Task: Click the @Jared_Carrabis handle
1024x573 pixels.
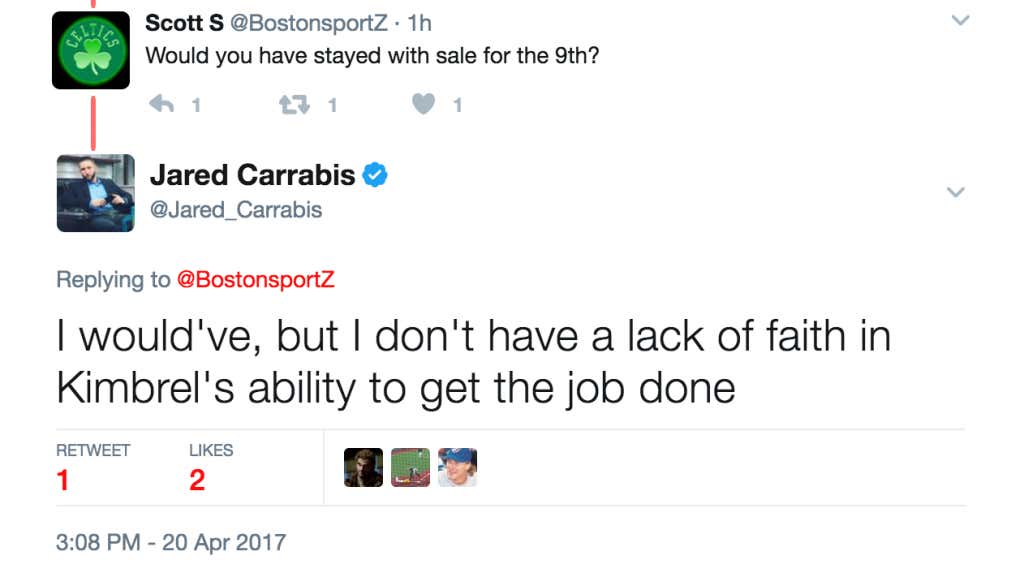Action: 236,210
